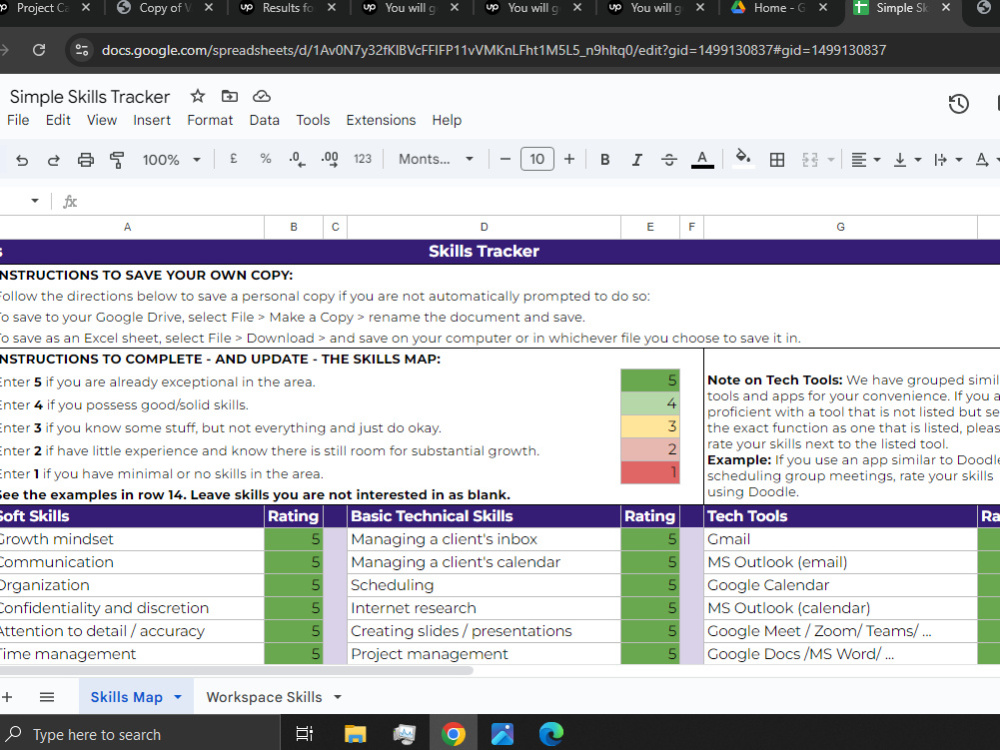Switch to the Workspace Skills sheet tab
This screenshot has height=750, width=1000.
click(x=264, y=697)
